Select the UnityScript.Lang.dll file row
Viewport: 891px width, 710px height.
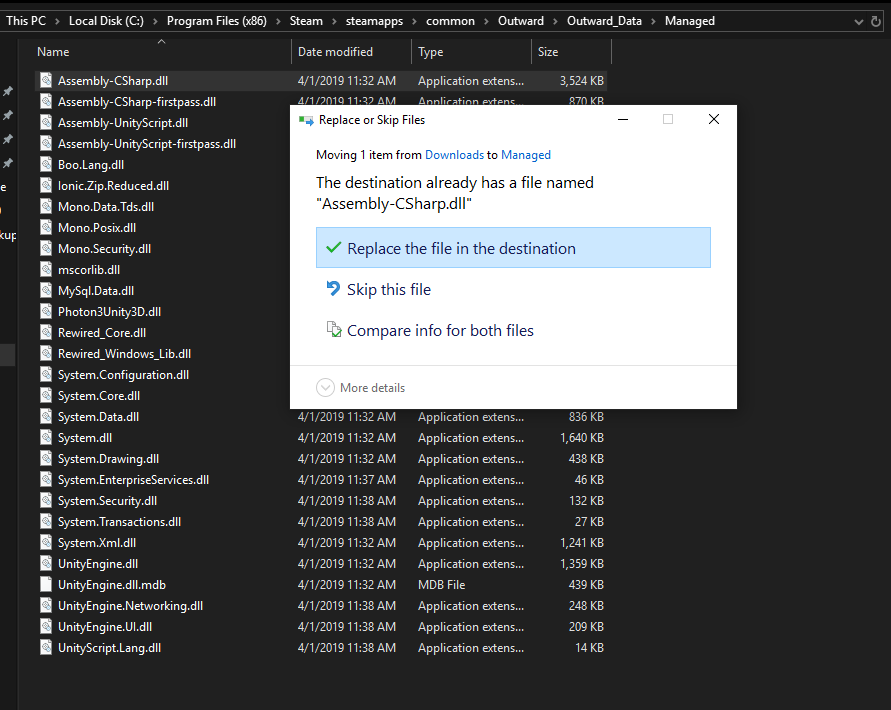[109, 648]
